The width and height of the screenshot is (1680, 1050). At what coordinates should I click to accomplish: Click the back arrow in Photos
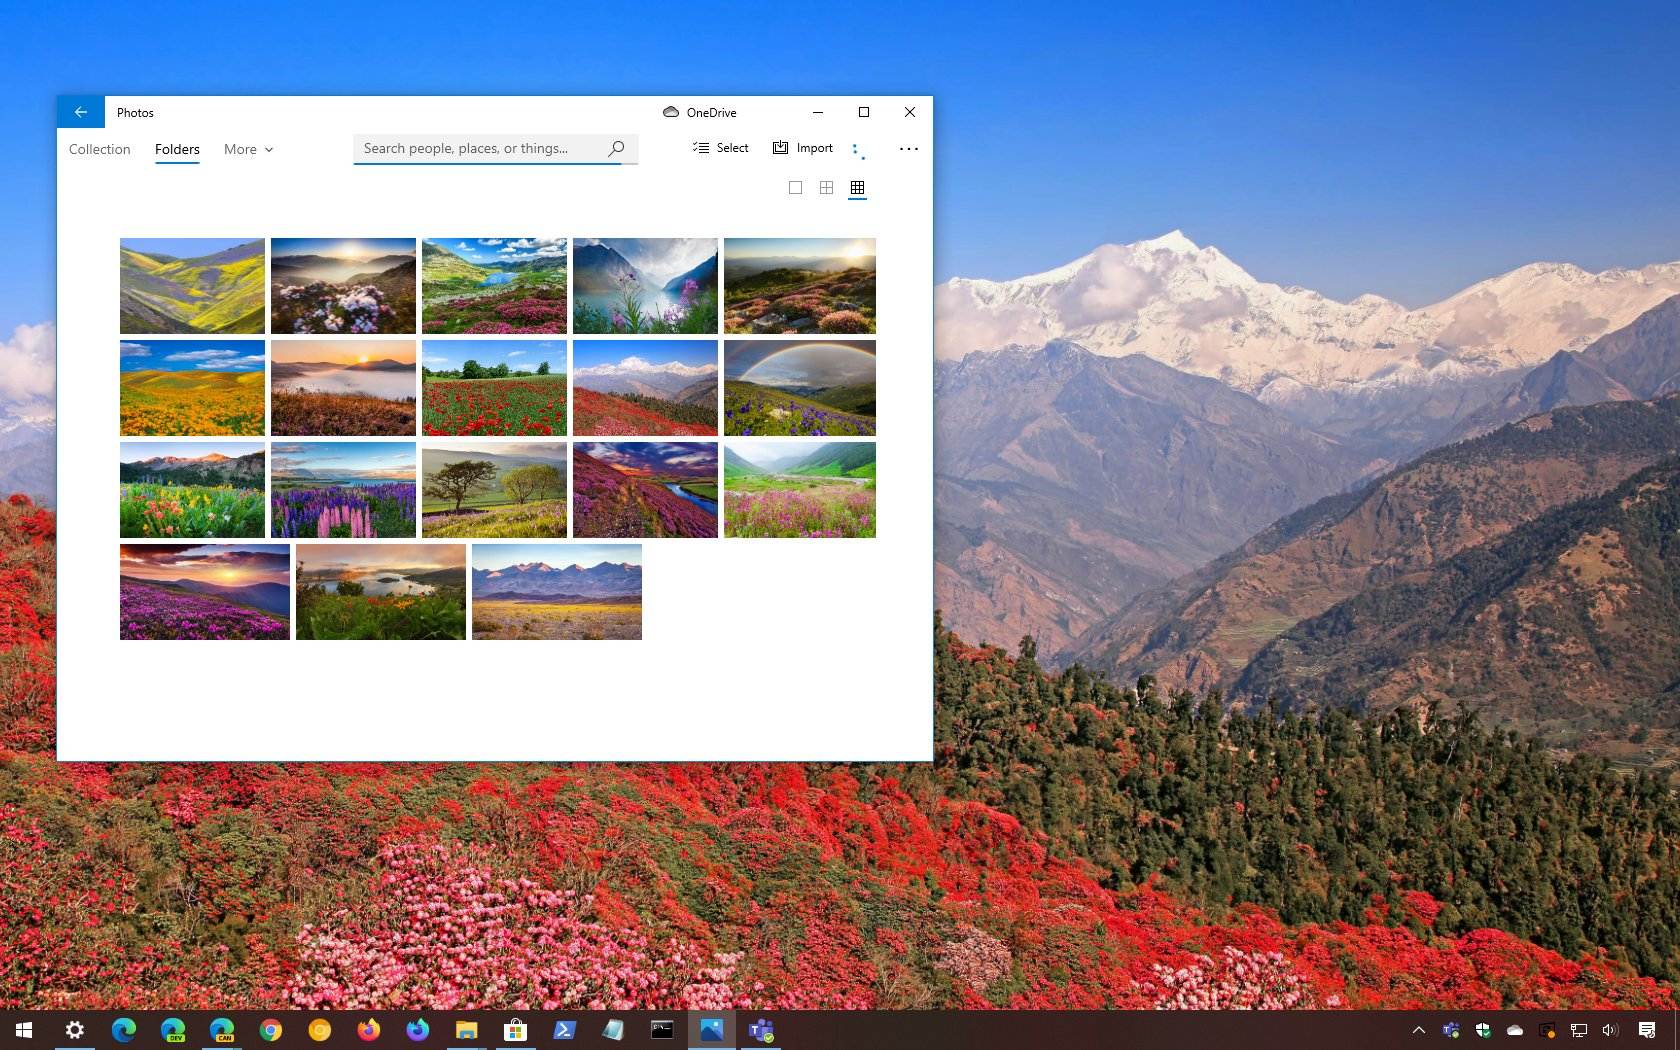pyautogui.click(x=81, y=112)
